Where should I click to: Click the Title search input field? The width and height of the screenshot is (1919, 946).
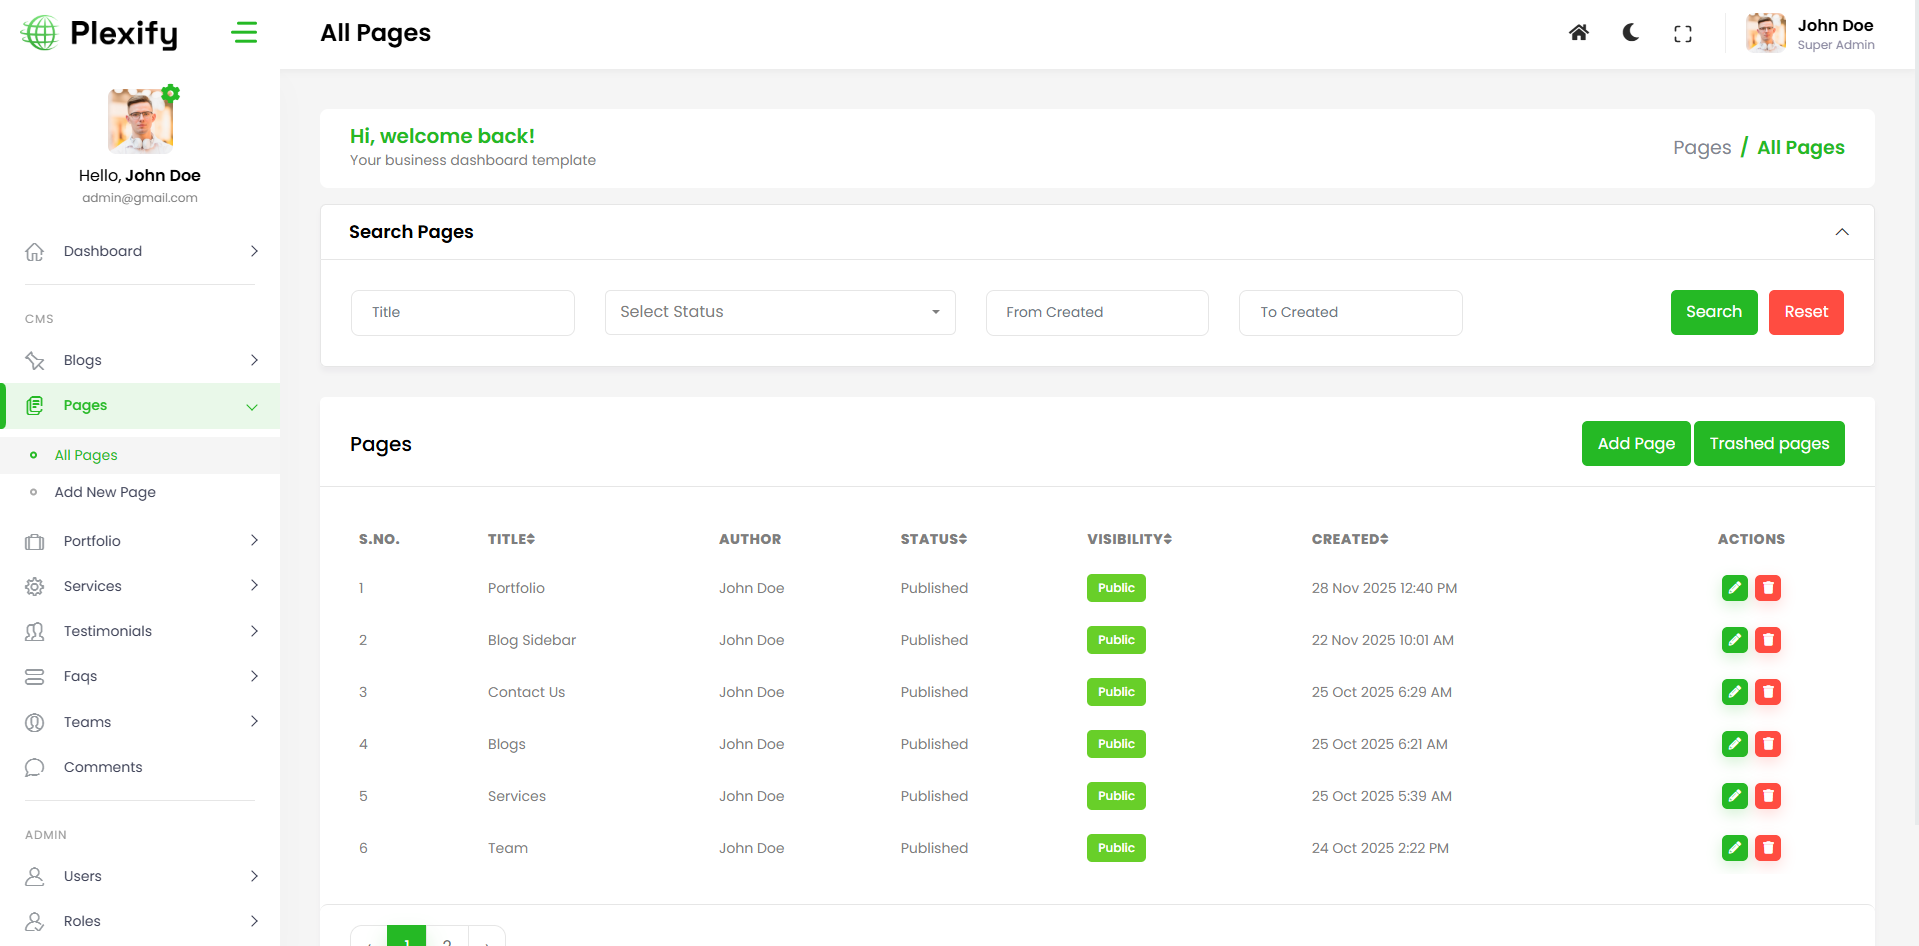point(462,312)
